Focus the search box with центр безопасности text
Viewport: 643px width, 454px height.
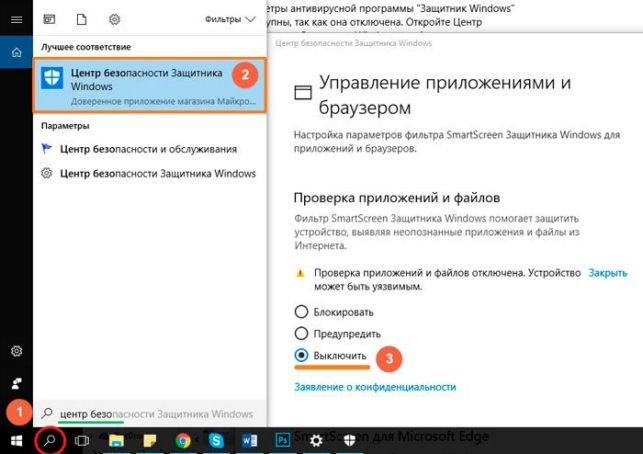(x=150, y=414)
